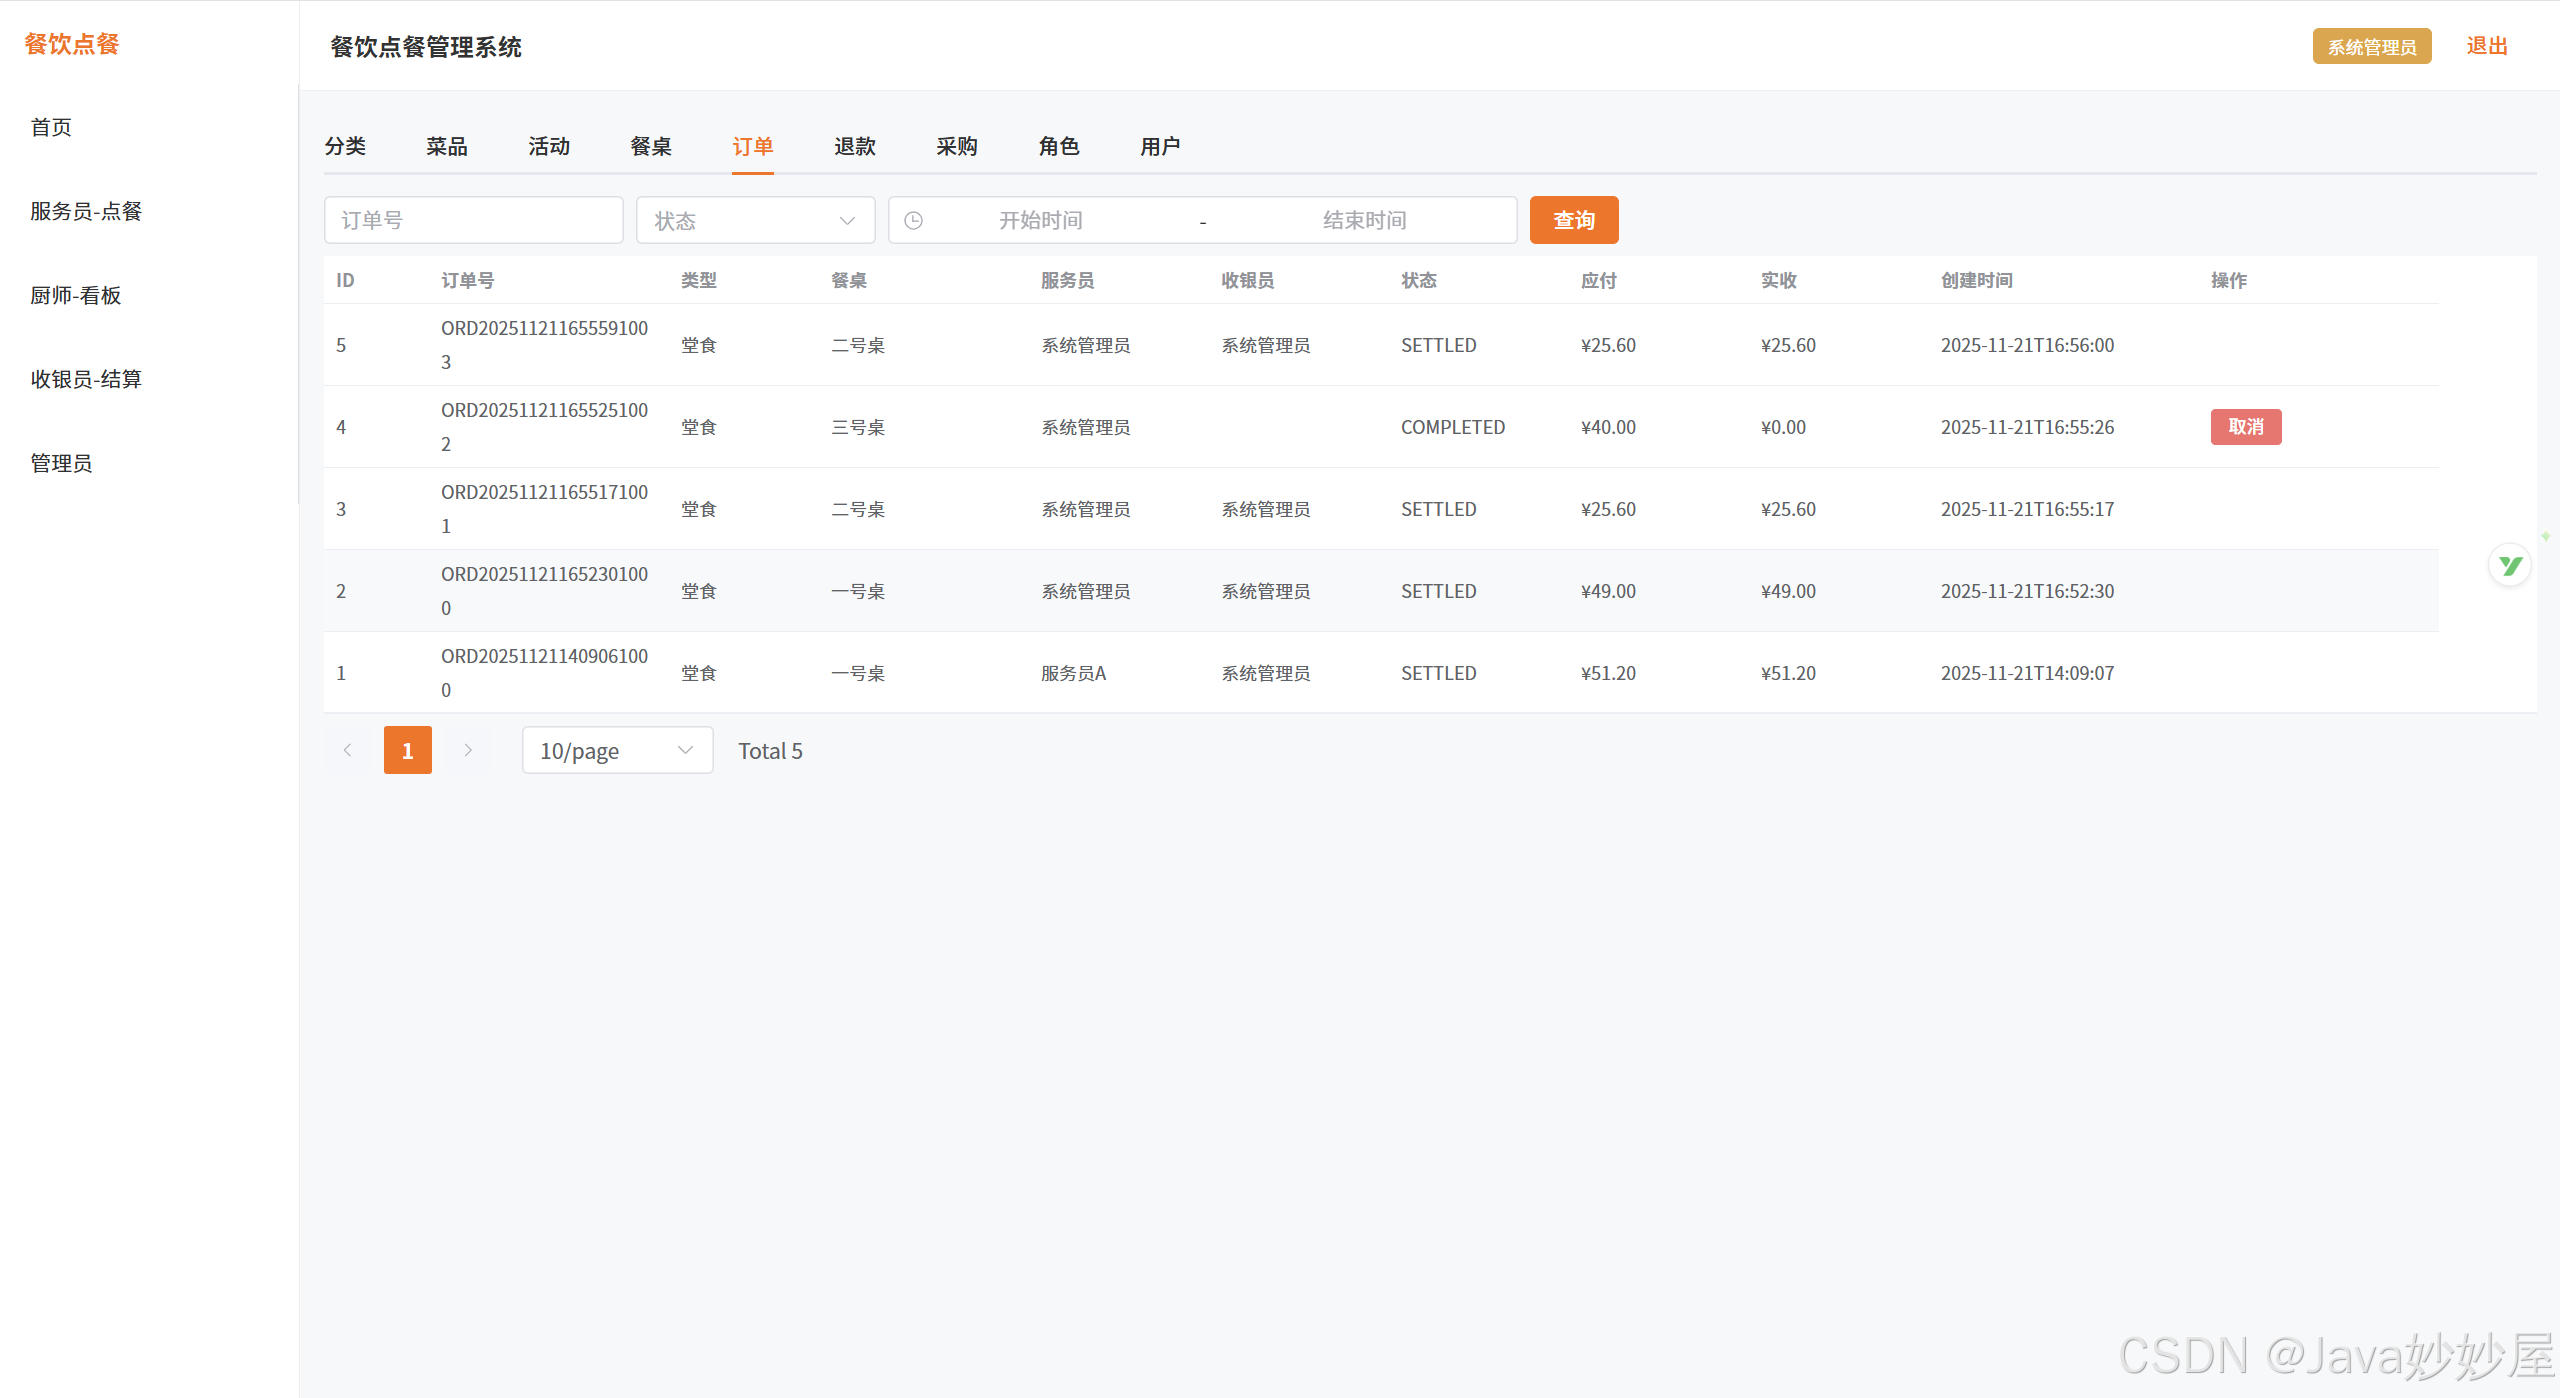Switch to the 退款 tab

pyautogui.click(x=854, y=146)
